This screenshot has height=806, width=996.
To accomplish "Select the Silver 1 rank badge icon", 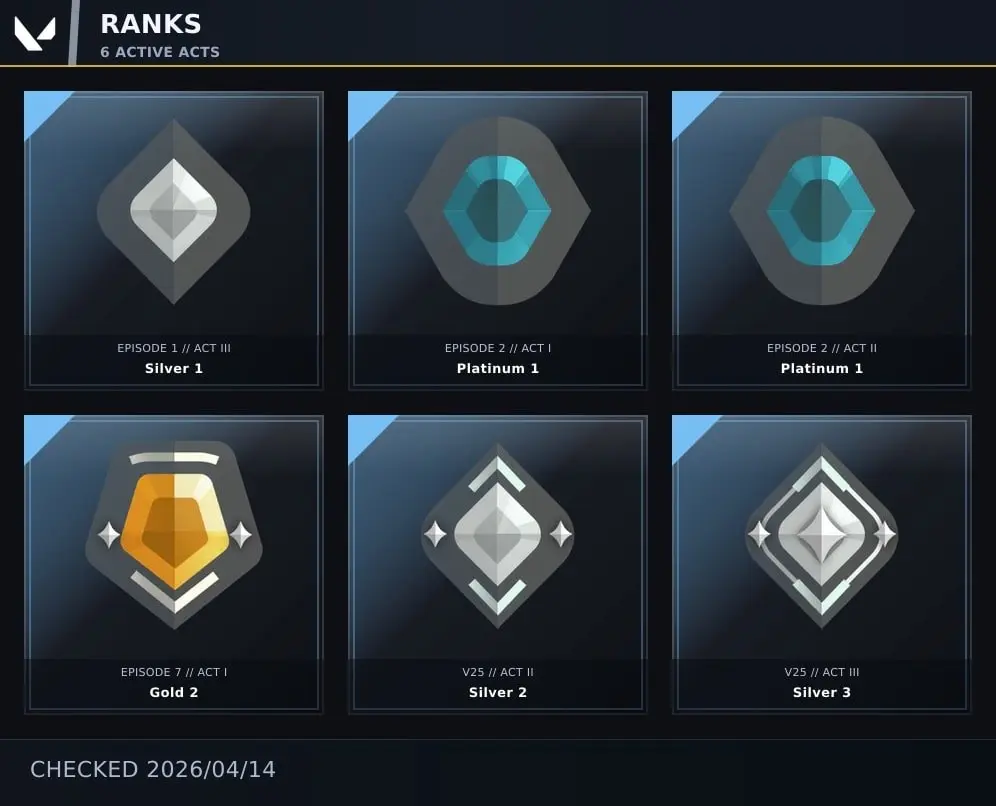I will click(173, 212).
